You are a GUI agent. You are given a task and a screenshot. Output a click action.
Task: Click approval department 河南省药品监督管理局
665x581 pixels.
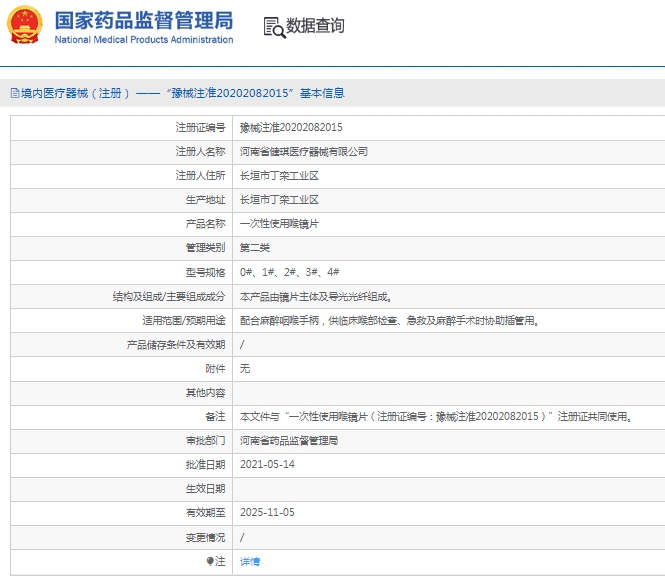point(289,441)
